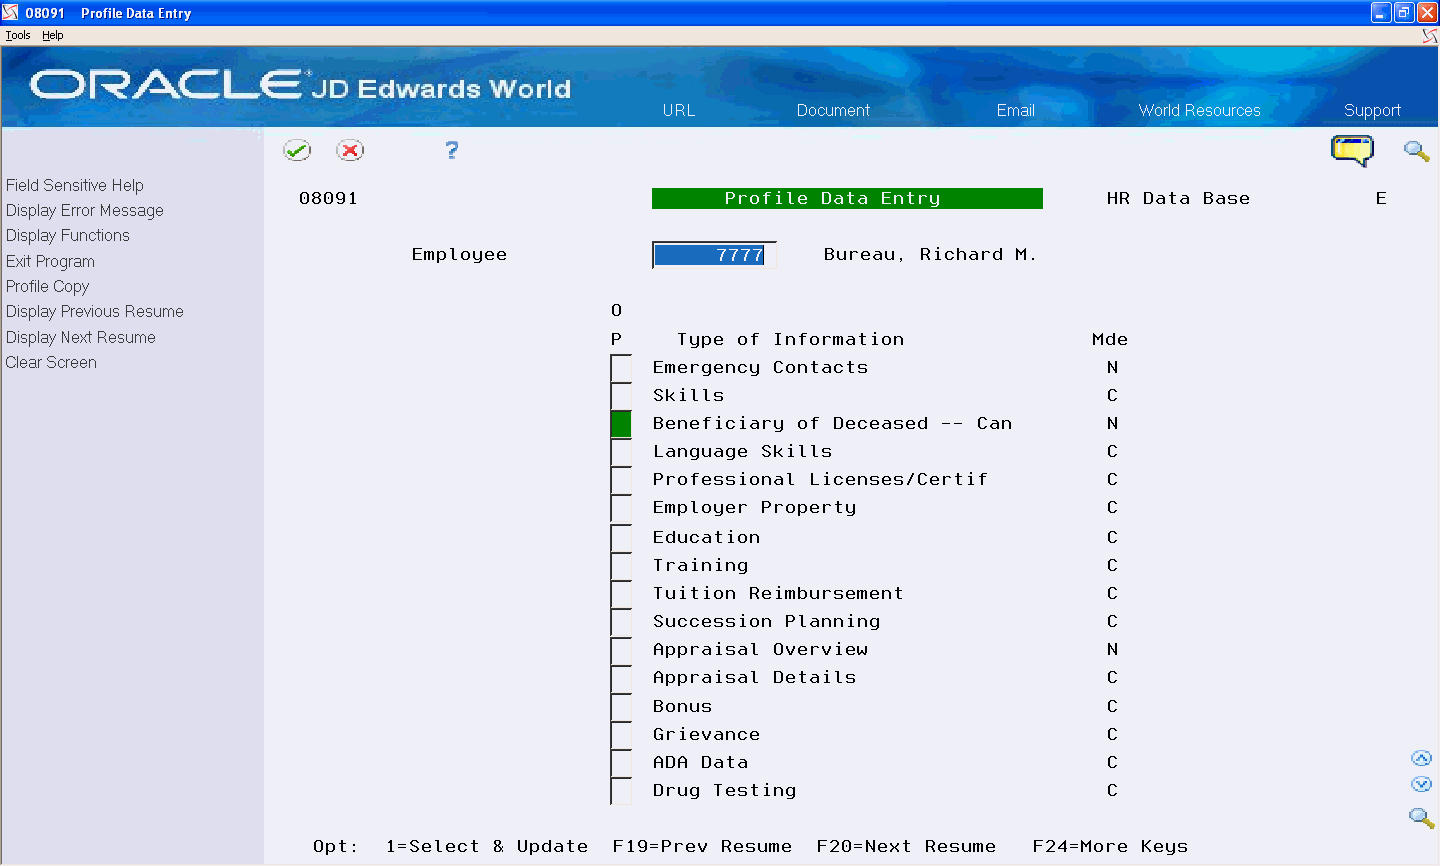Click the F24=More Keys function key text
The image size is (1440, 866).
(x=1110, y=846)
